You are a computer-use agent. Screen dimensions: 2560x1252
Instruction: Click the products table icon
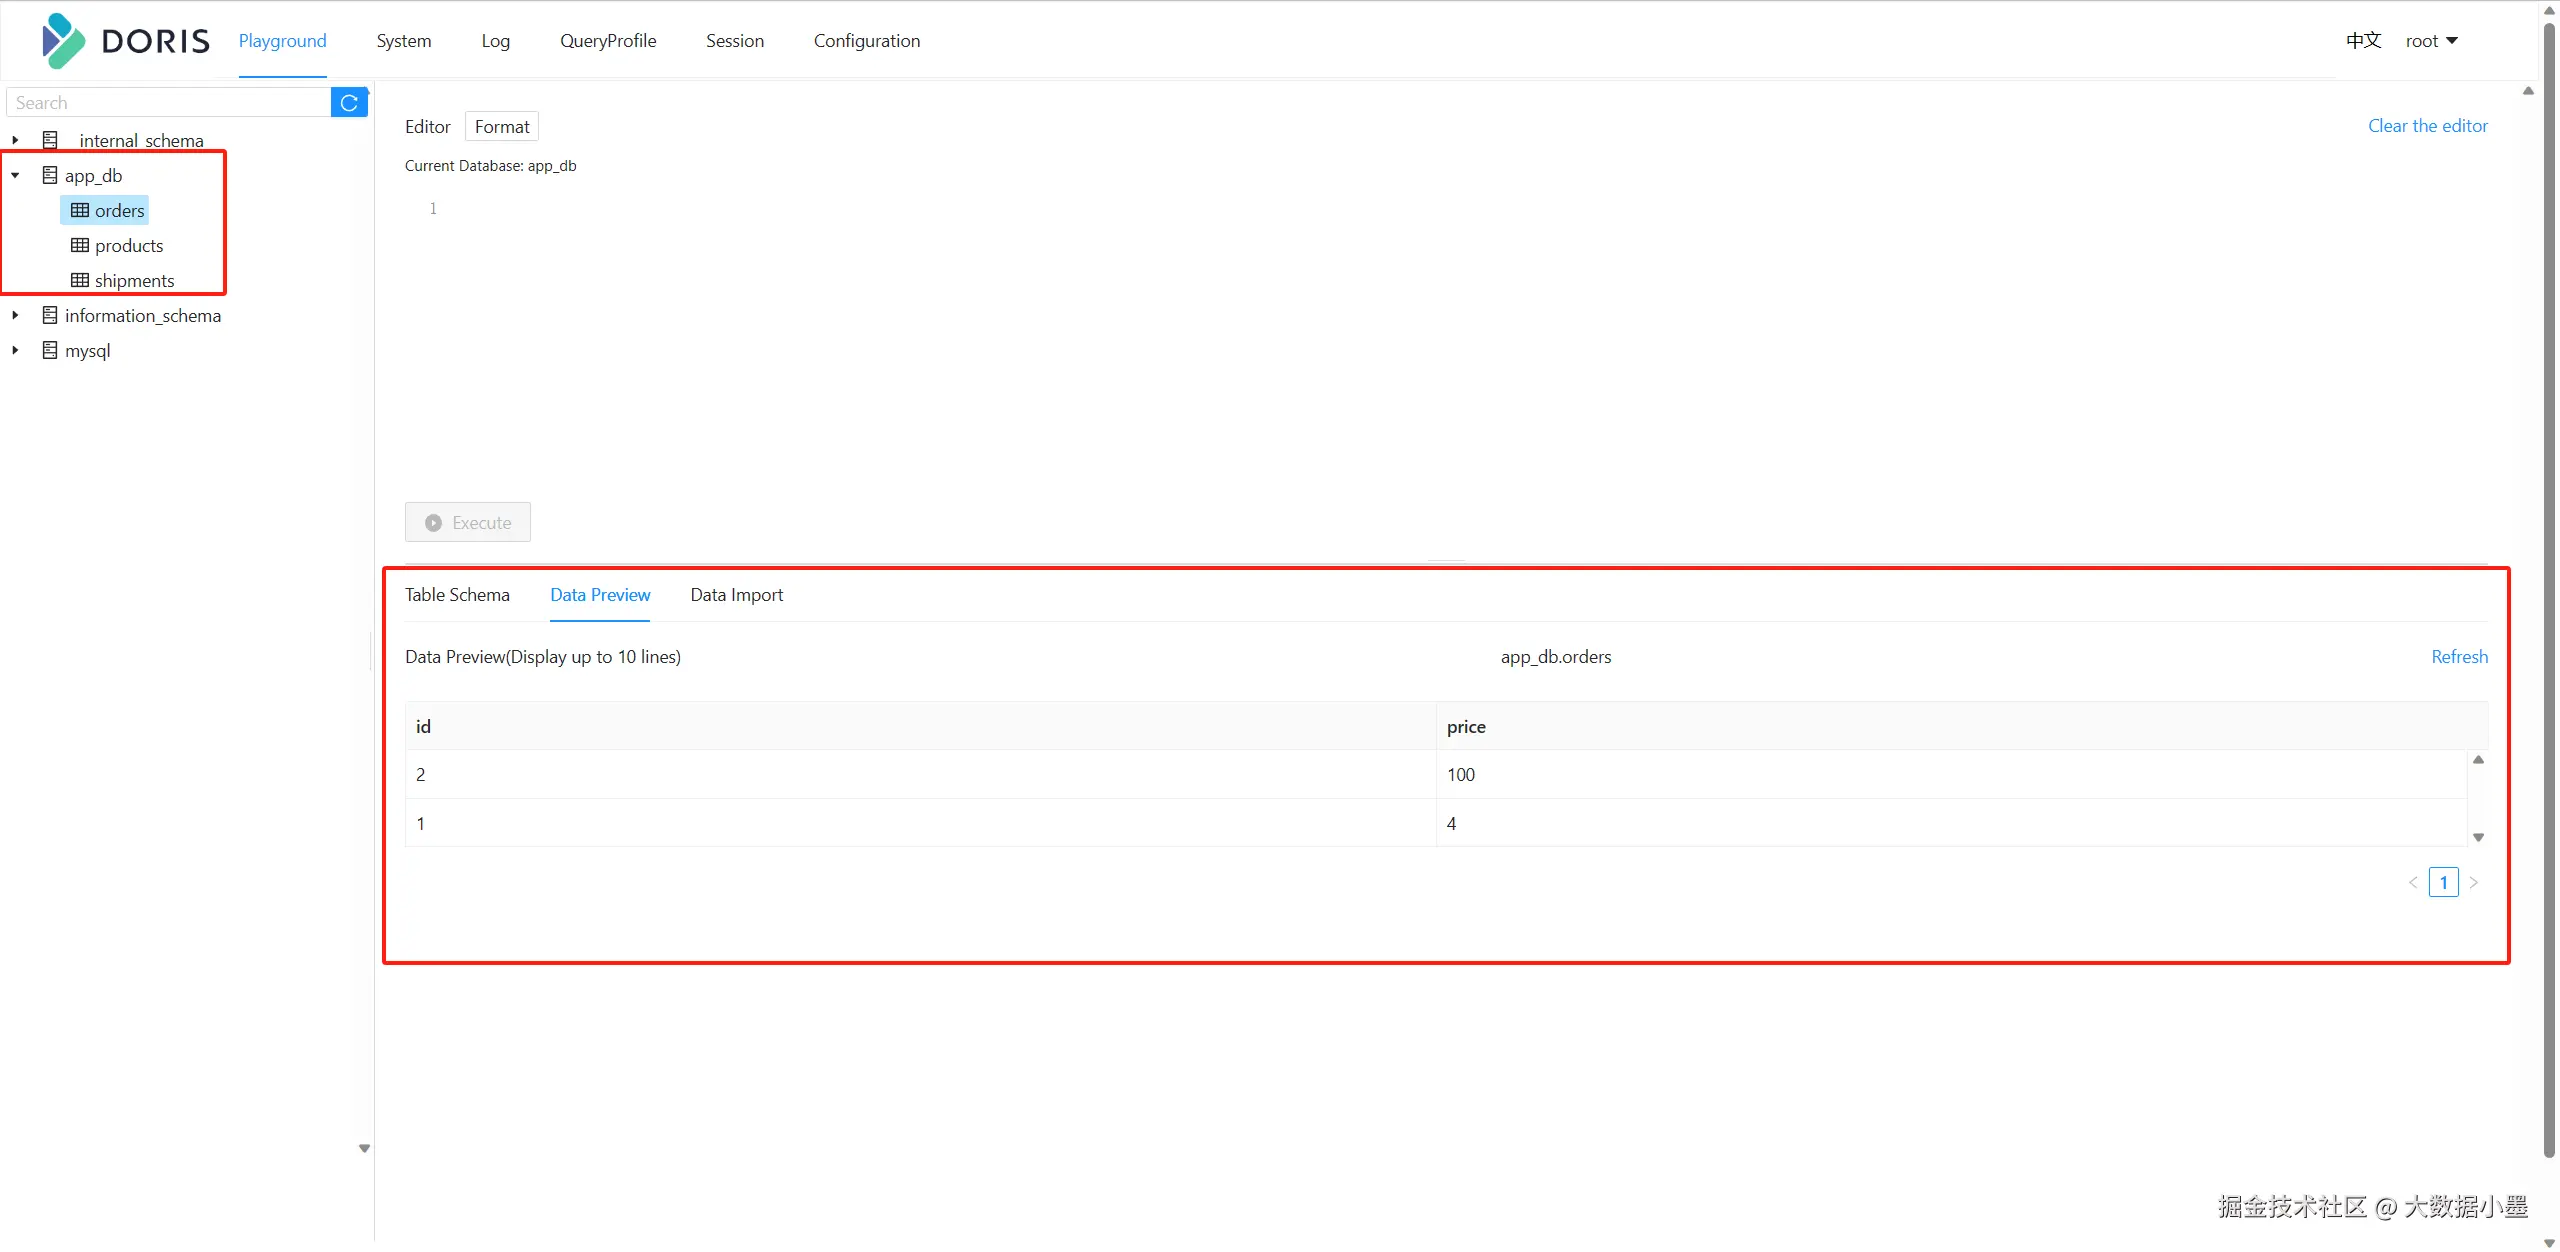80,245
